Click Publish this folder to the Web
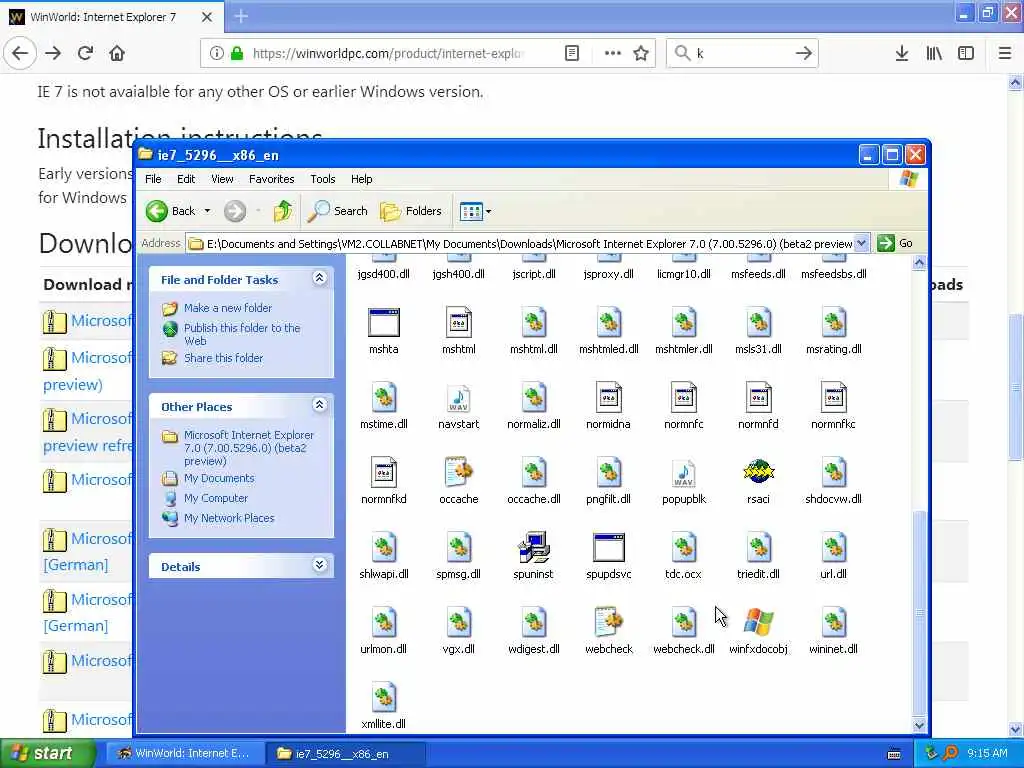The image size is (1024, 768). tap(242, 334)
